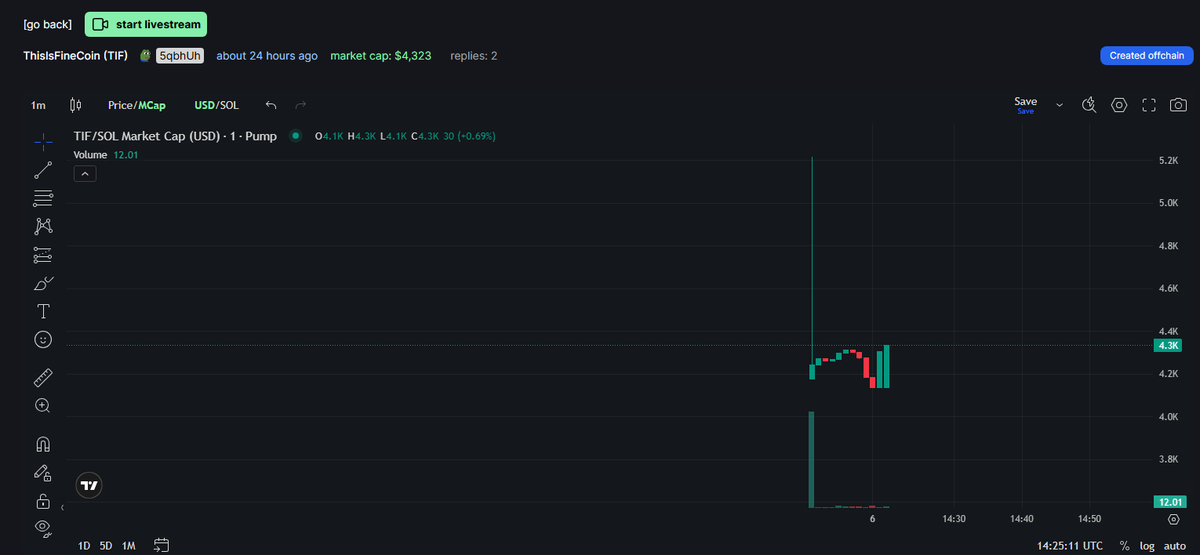Click the ThisIsFineCoin (TIF) name
This screenshot has width=1200, height=555.
(75, 56)
